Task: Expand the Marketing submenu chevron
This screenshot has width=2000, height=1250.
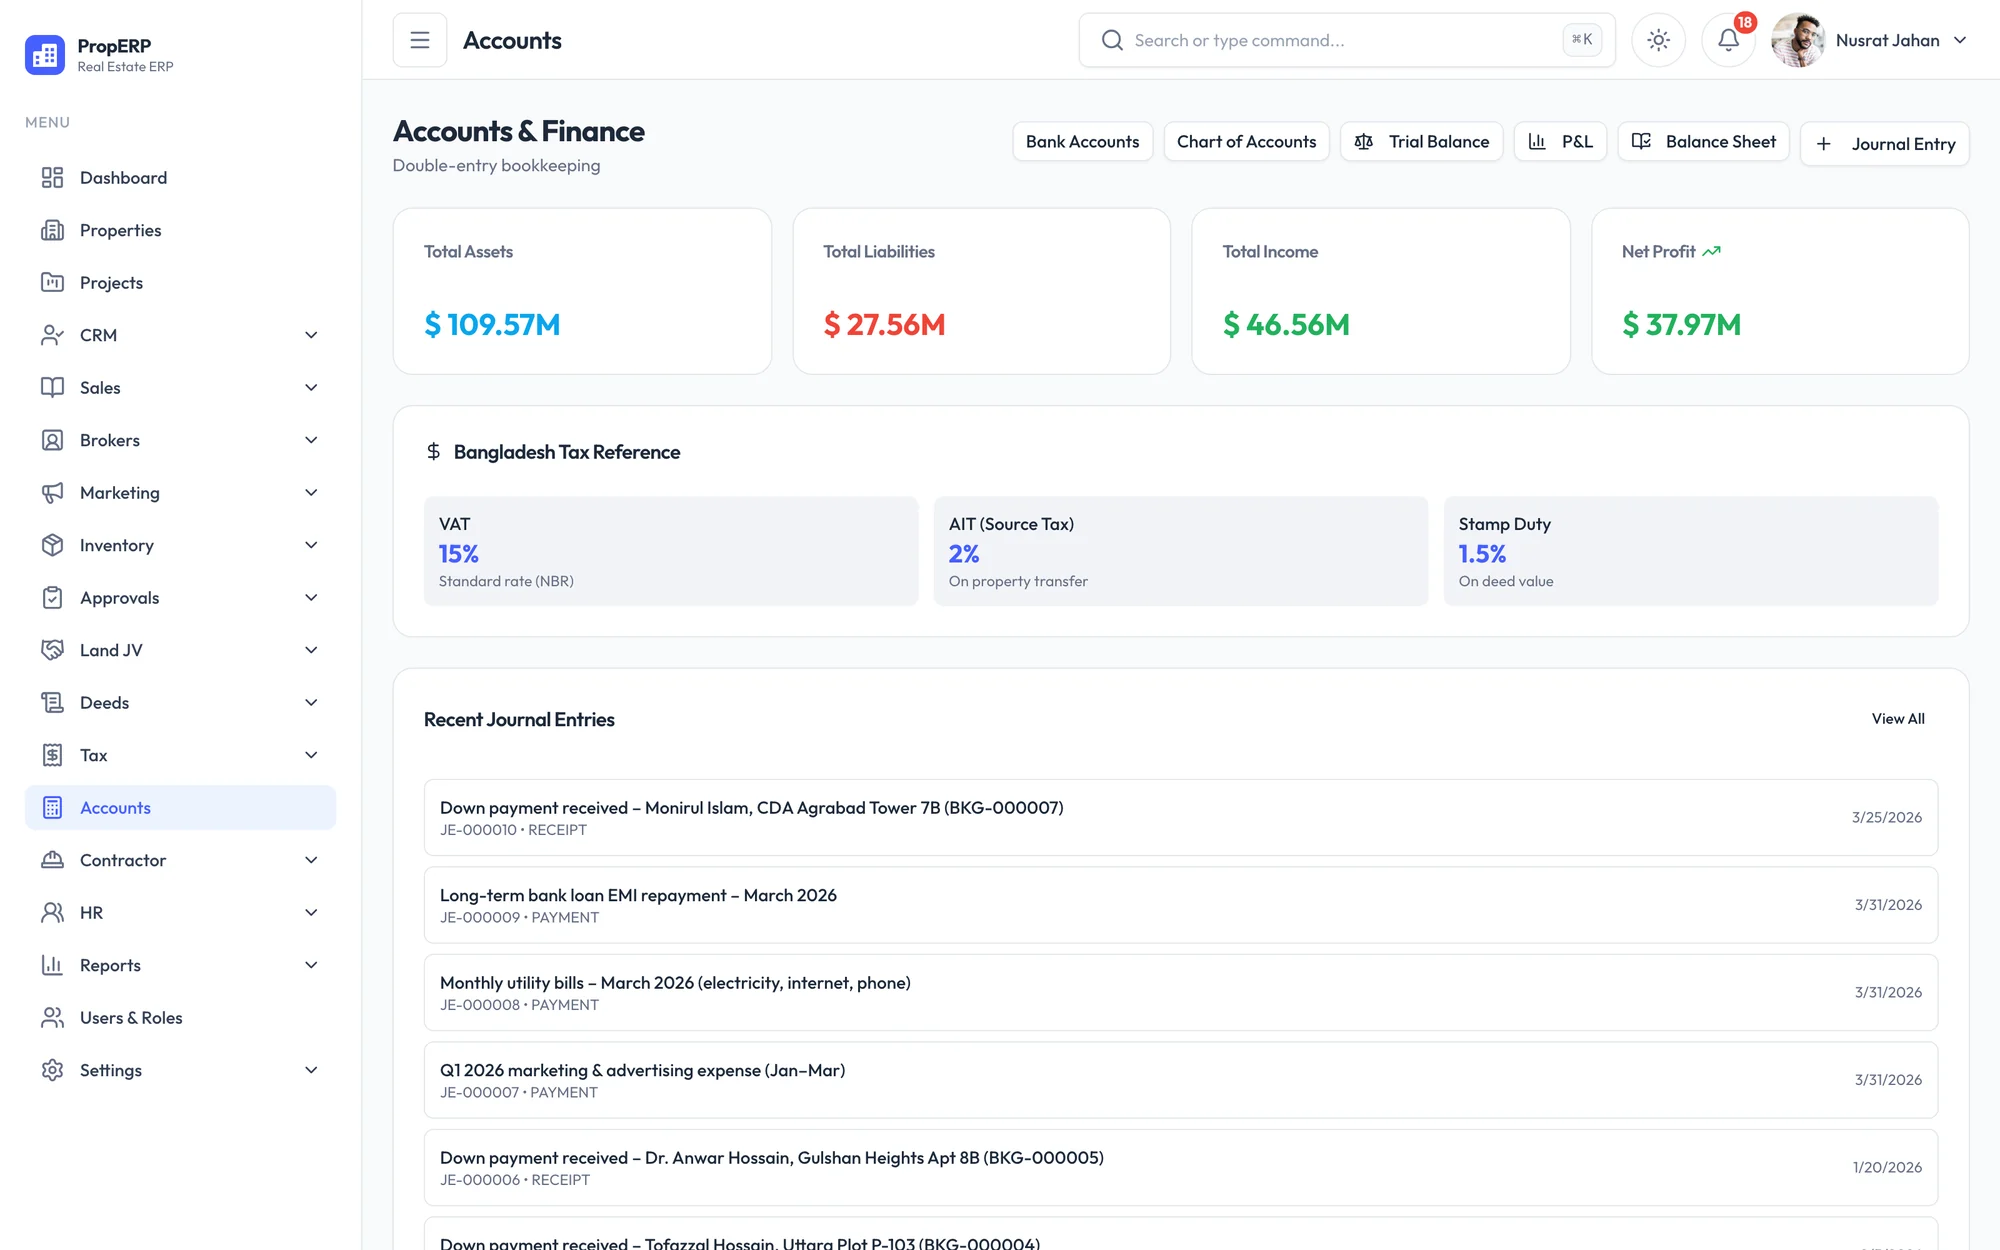Action: coord(311,493)
